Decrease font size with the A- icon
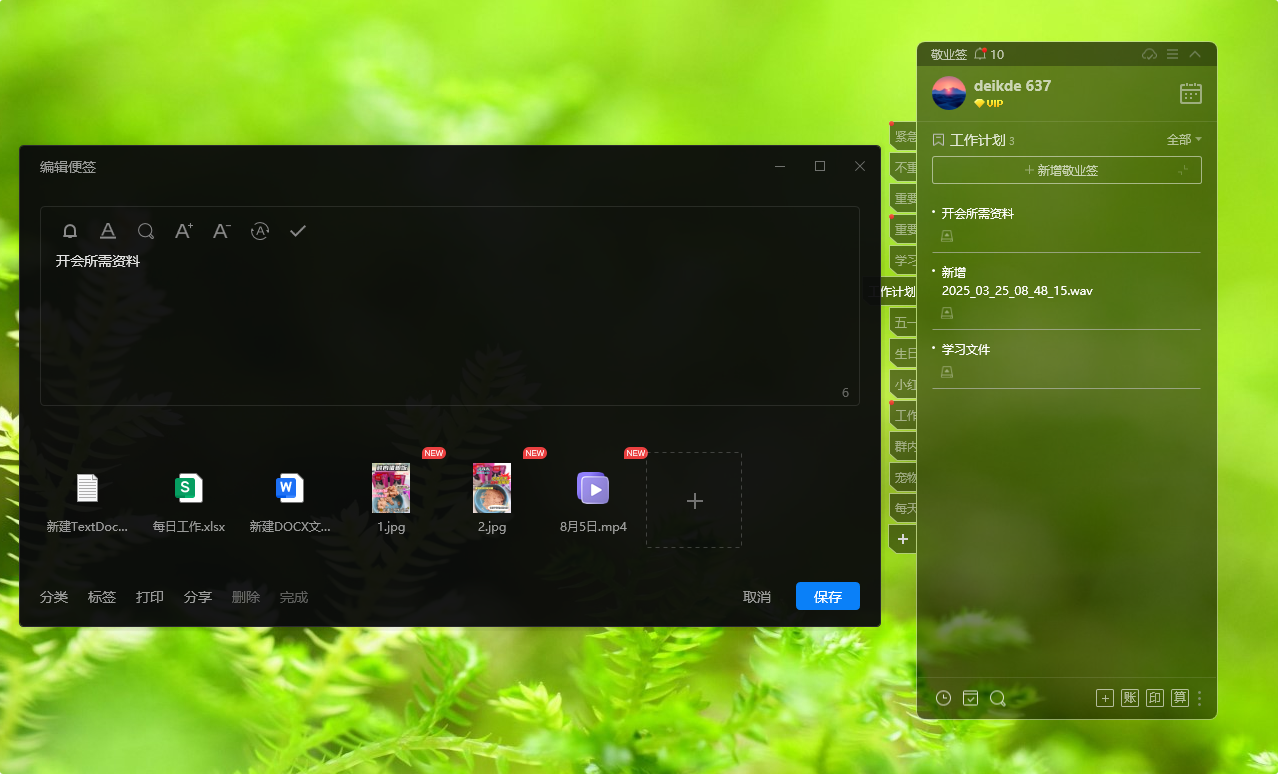This screenshot has width=1278, height=774. 222,231
